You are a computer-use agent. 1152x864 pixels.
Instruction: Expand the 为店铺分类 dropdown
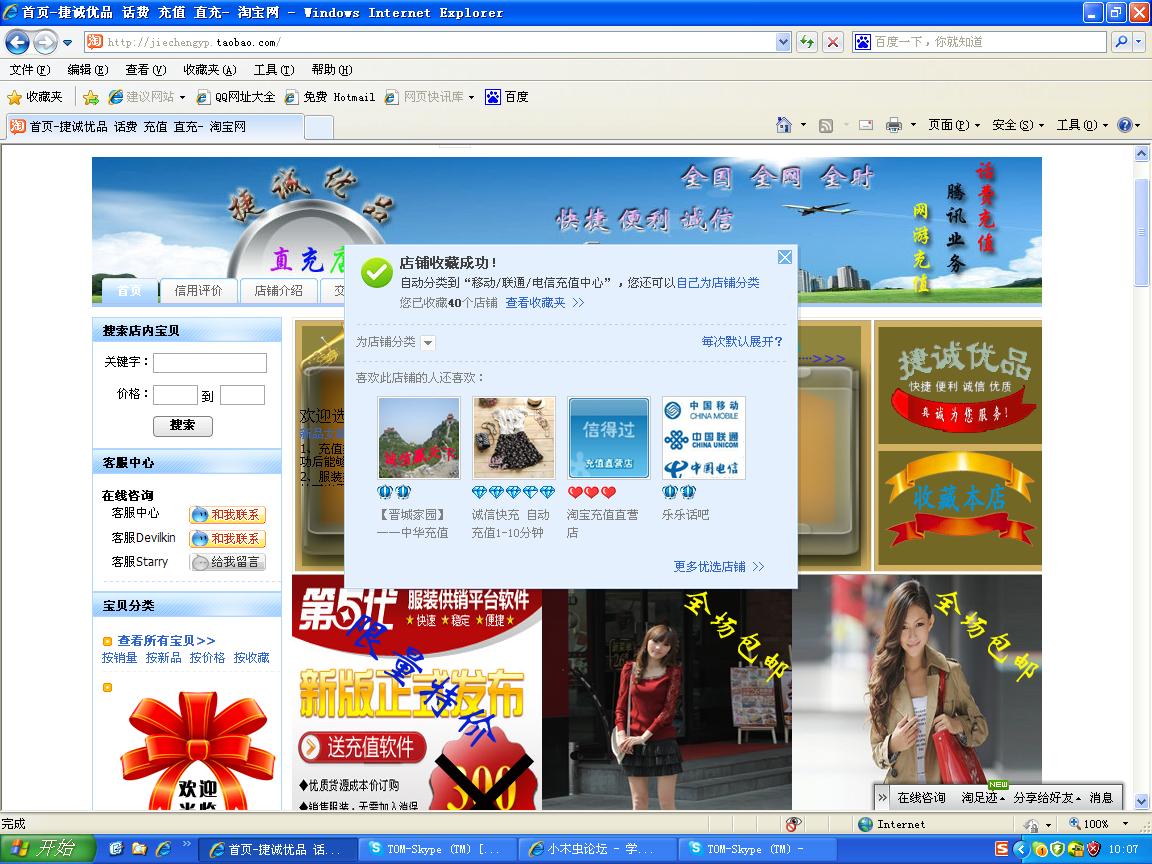(428, 342)
